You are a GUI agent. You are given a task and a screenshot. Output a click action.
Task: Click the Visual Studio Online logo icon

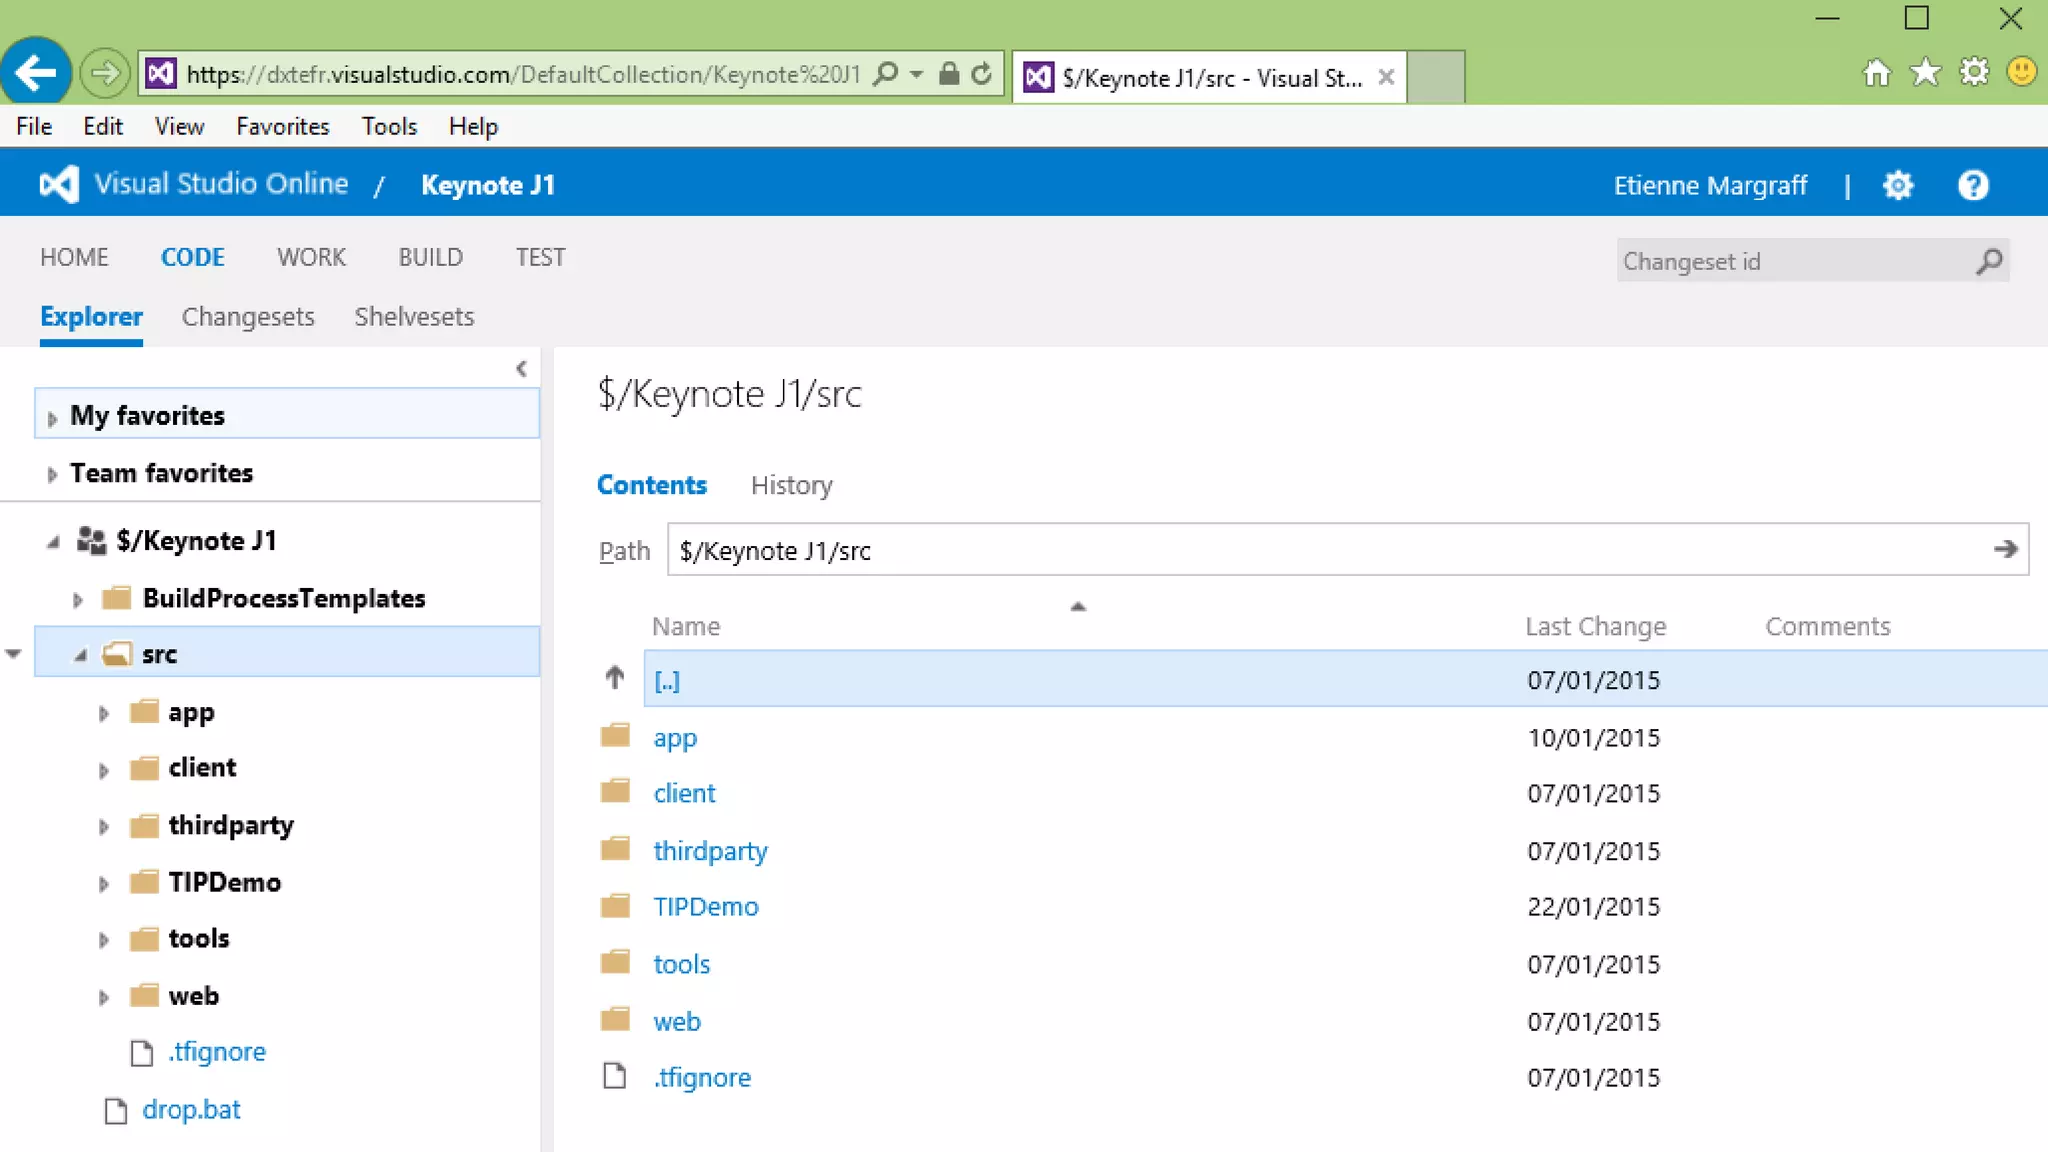(x=59, y=185)
